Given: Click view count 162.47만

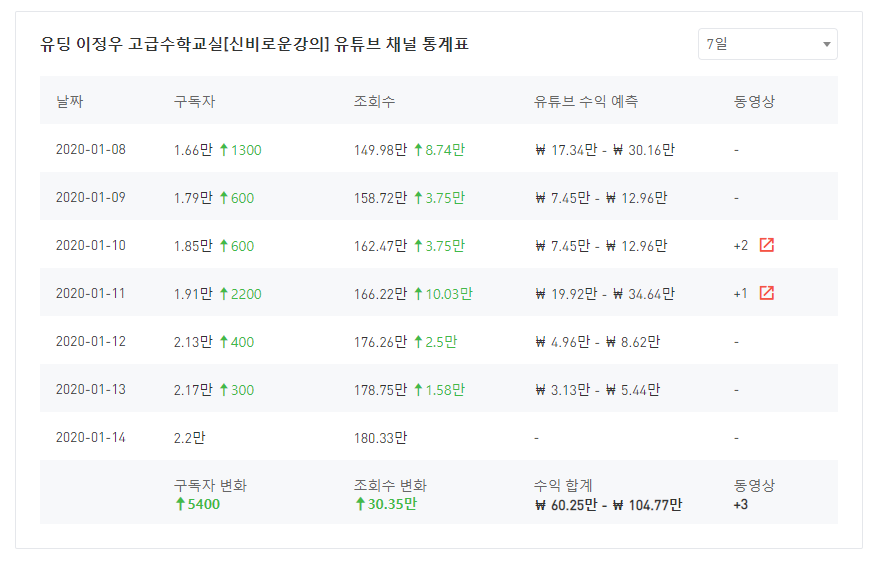Looking at the screenshot, I should pyautogui.click(x=380, y=246).
